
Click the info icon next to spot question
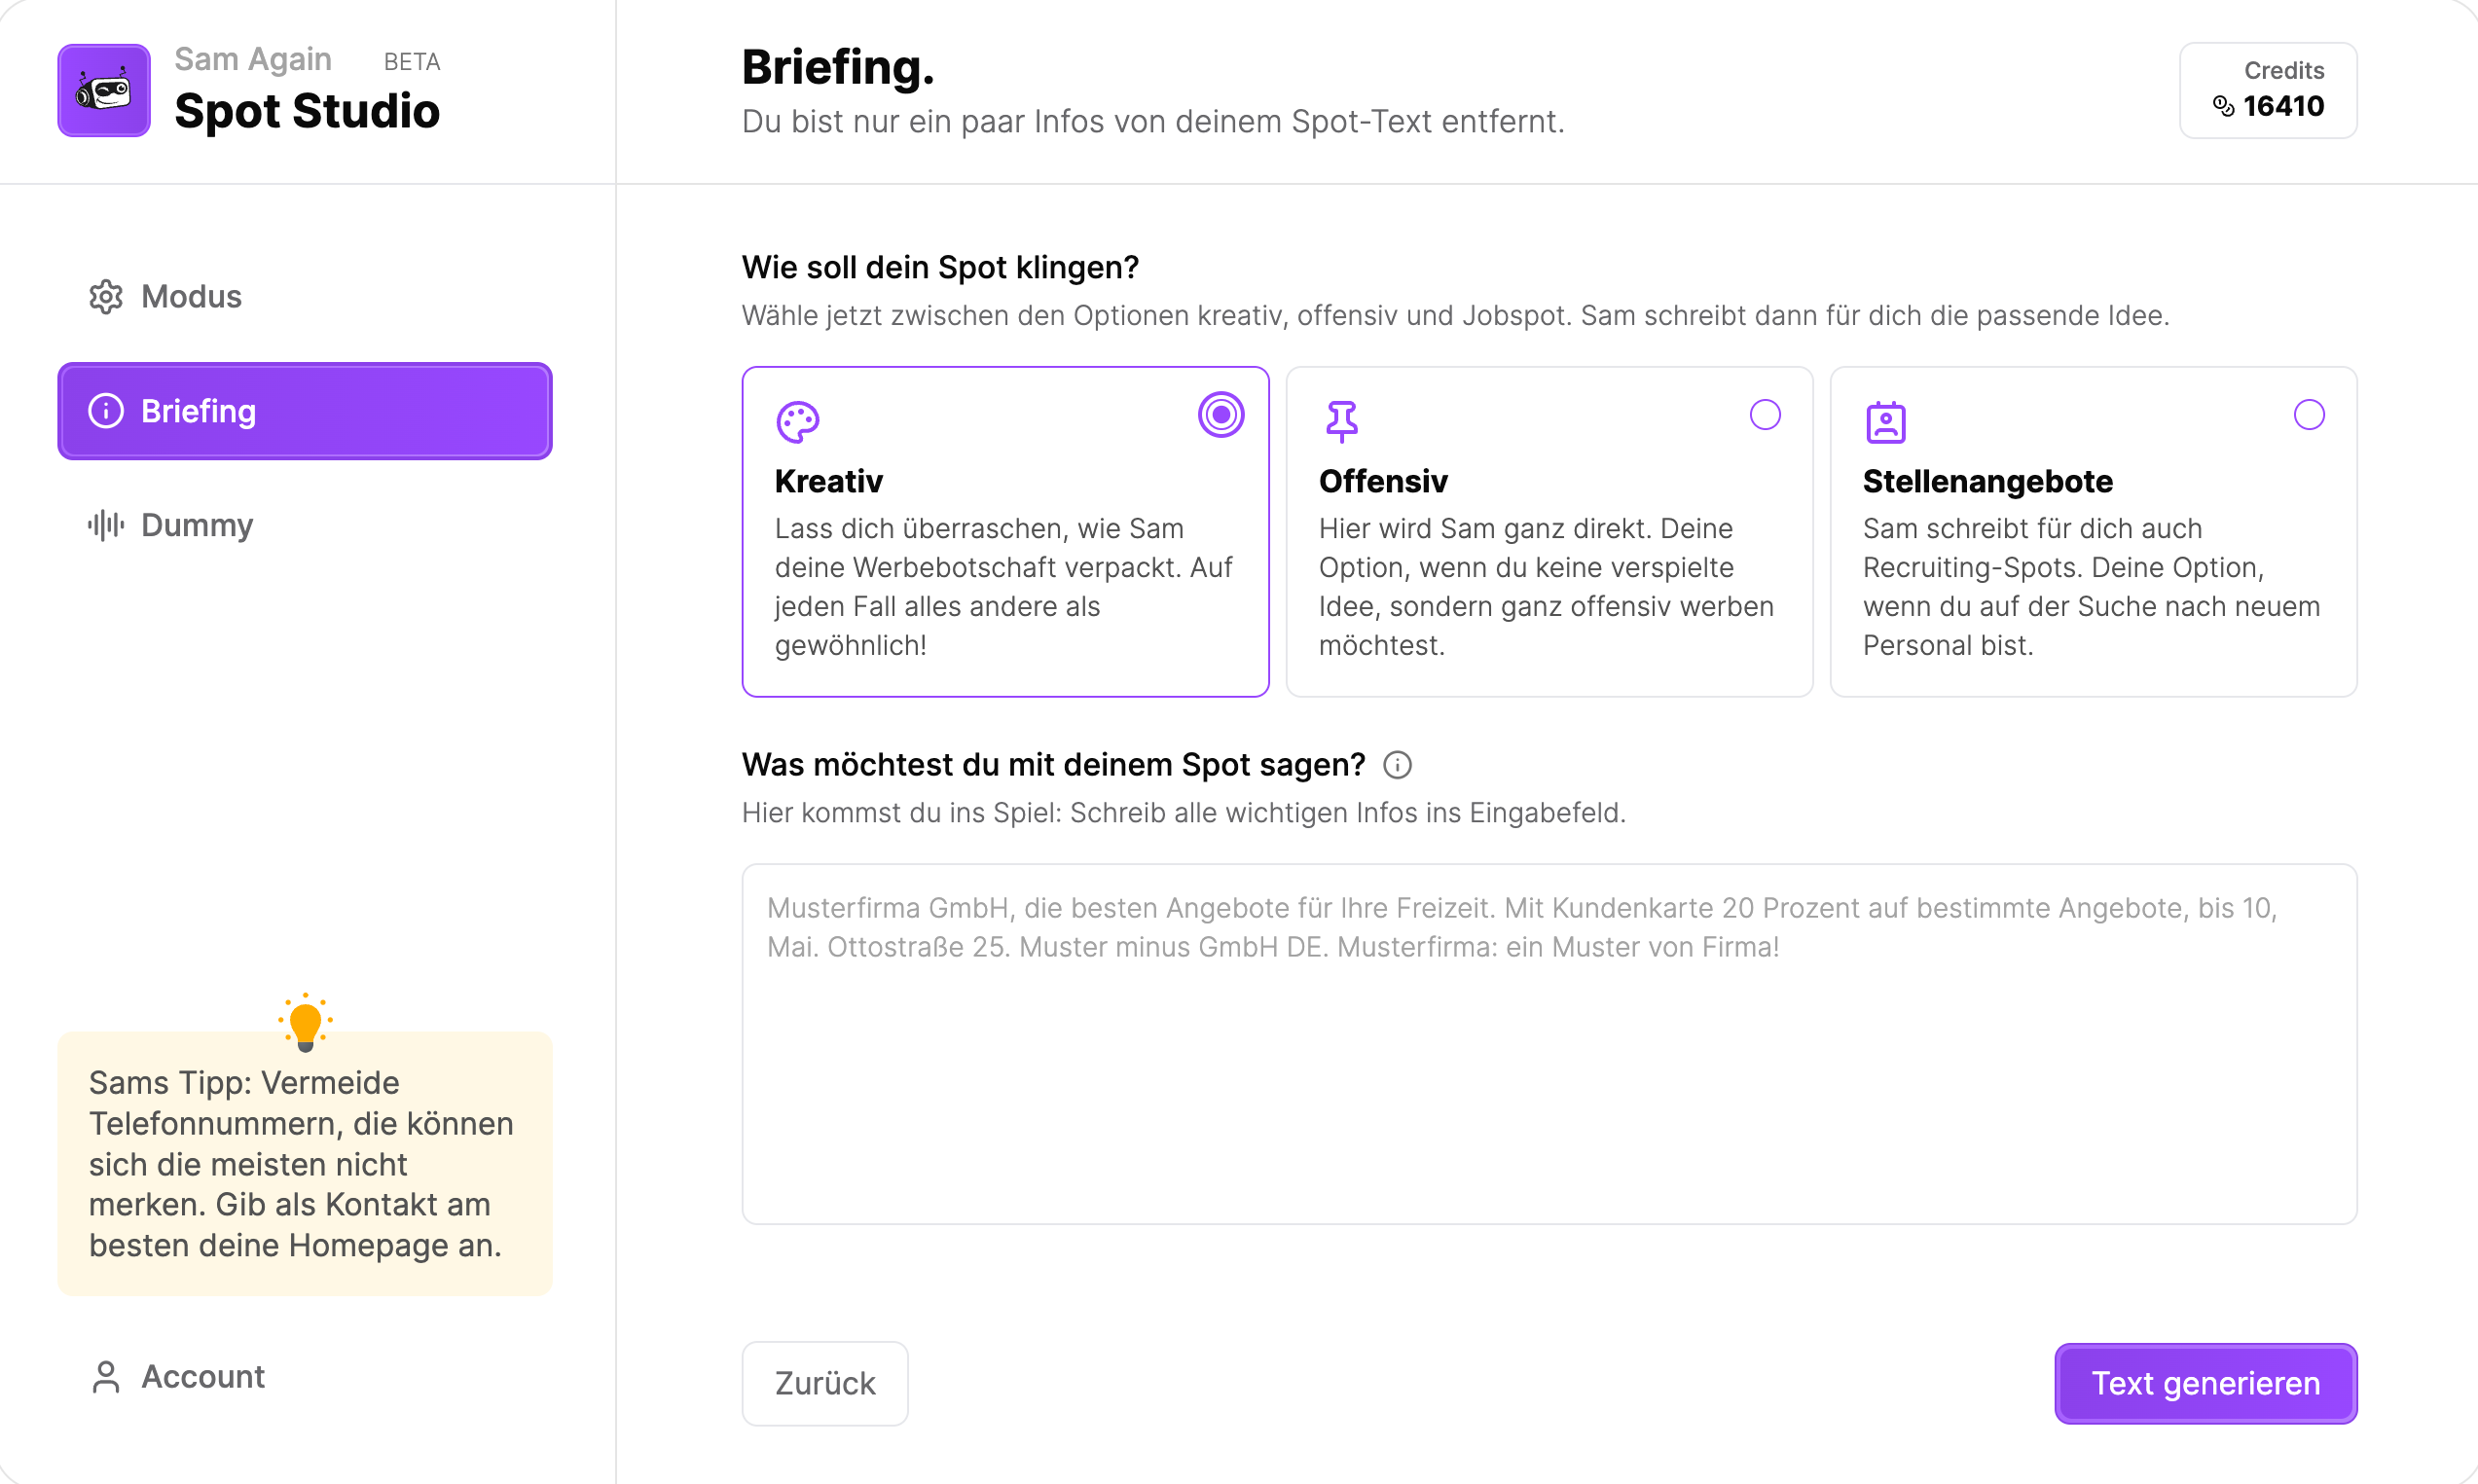point(1397,765)
